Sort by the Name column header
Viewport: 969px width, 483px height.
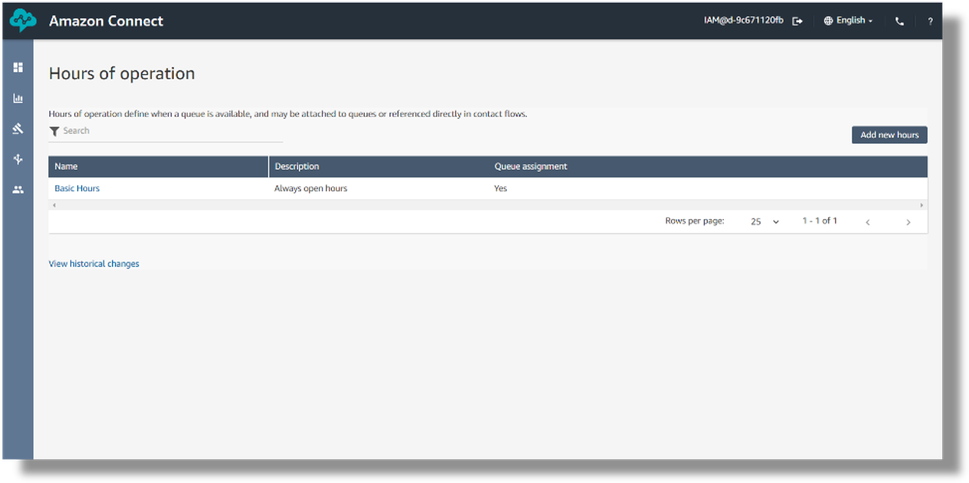click(66, 166)
